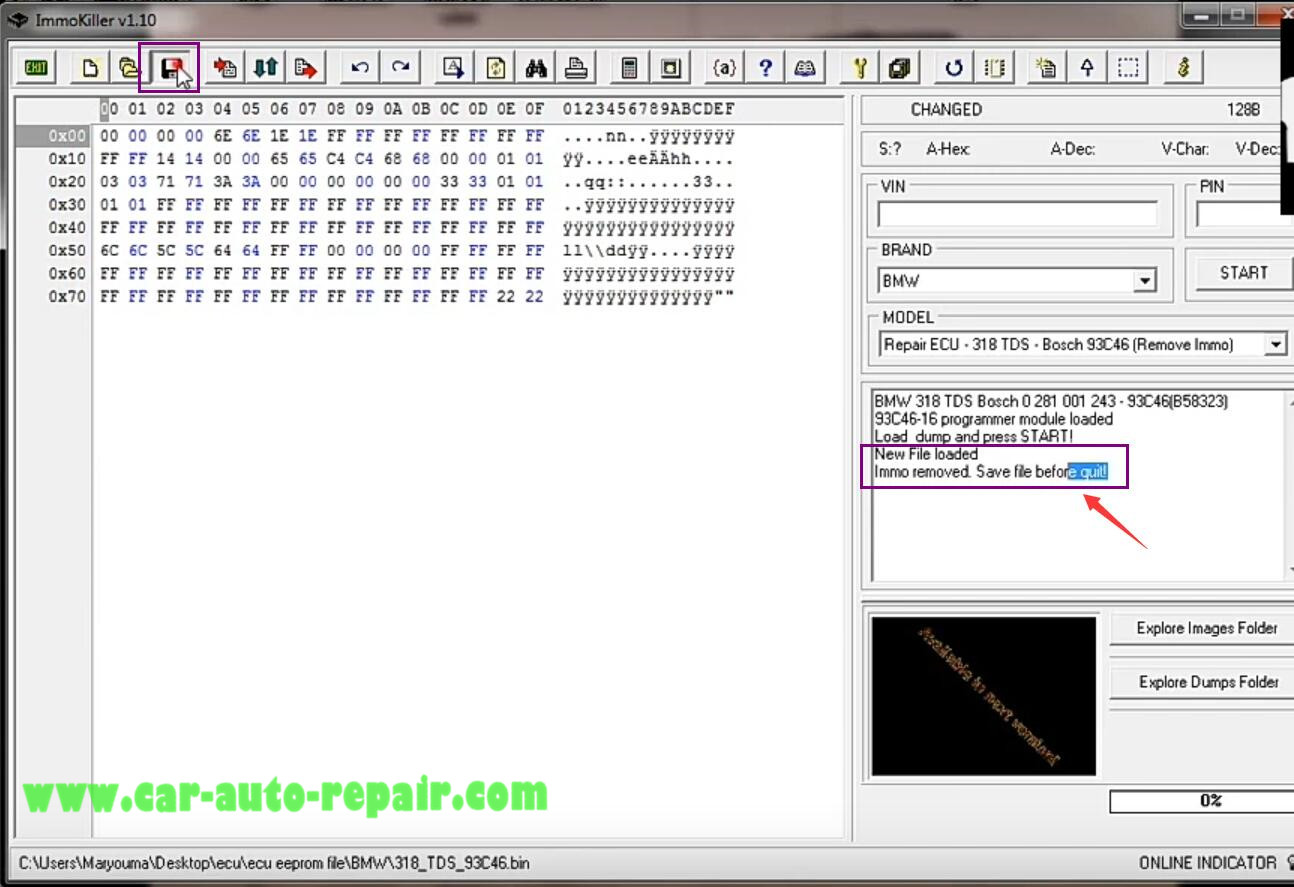Click the green EXIT toolbar icon

(37, 68)
